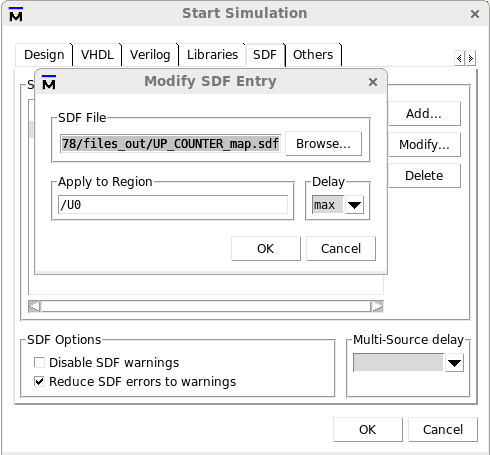
Task: Click the Apply to Region input field
Action: [173, 205]
